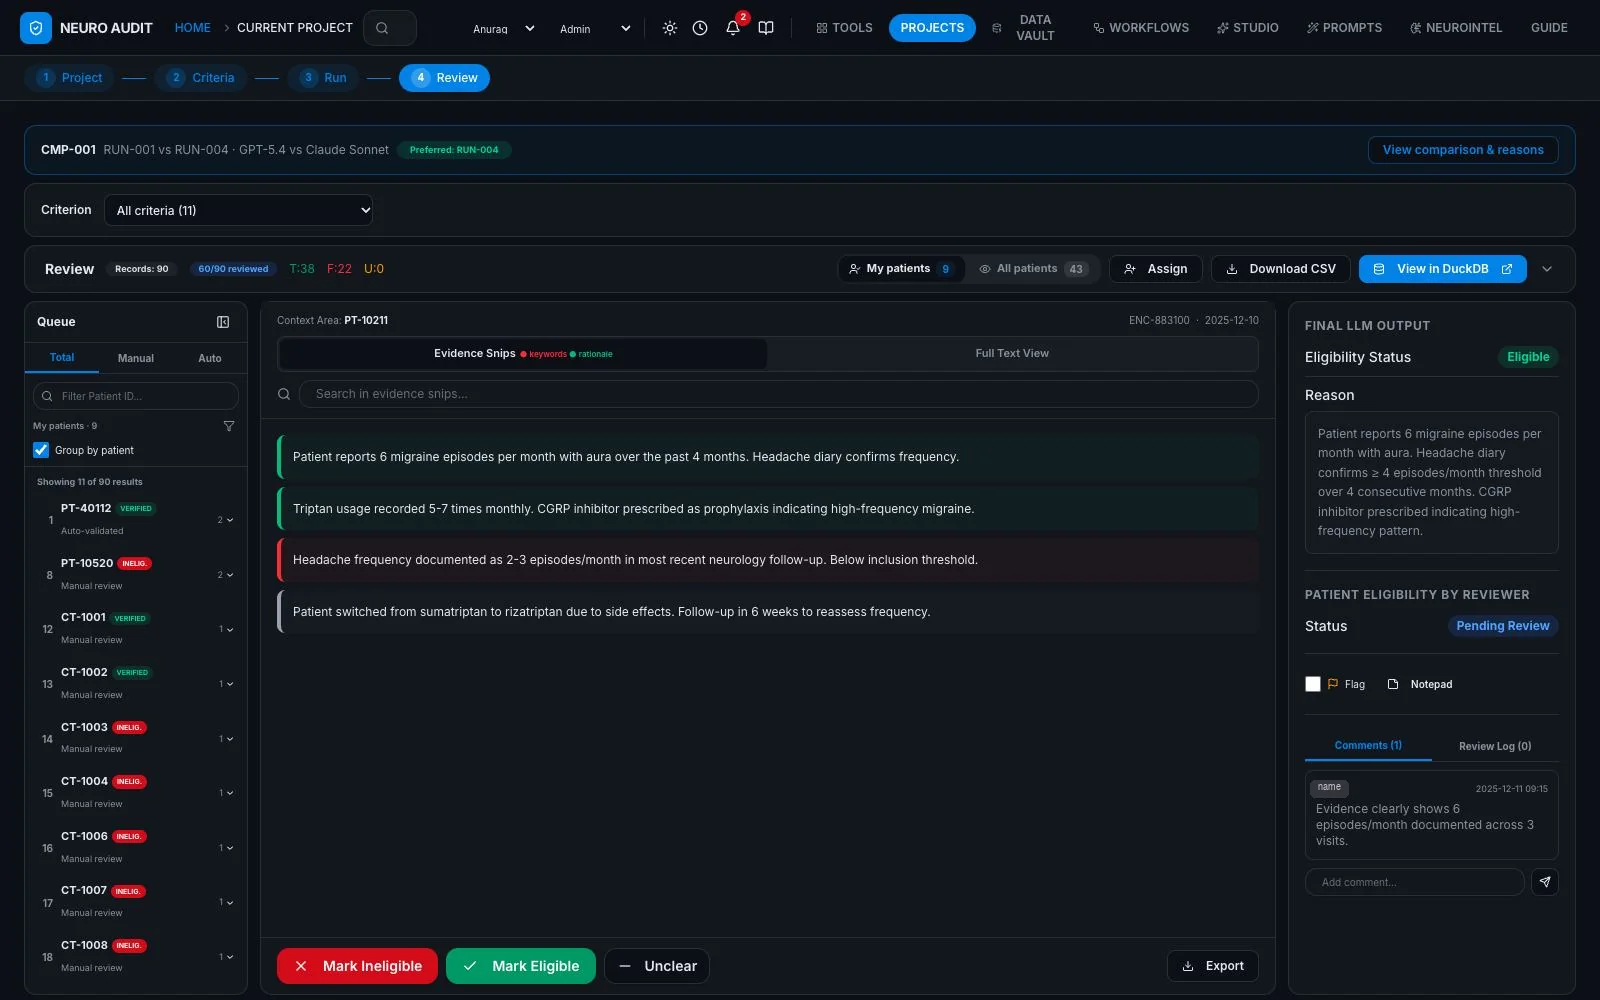Check the Flag checkbox
The width and height of the screenshot is (1600, 1000).
(x=1313, y=684)
